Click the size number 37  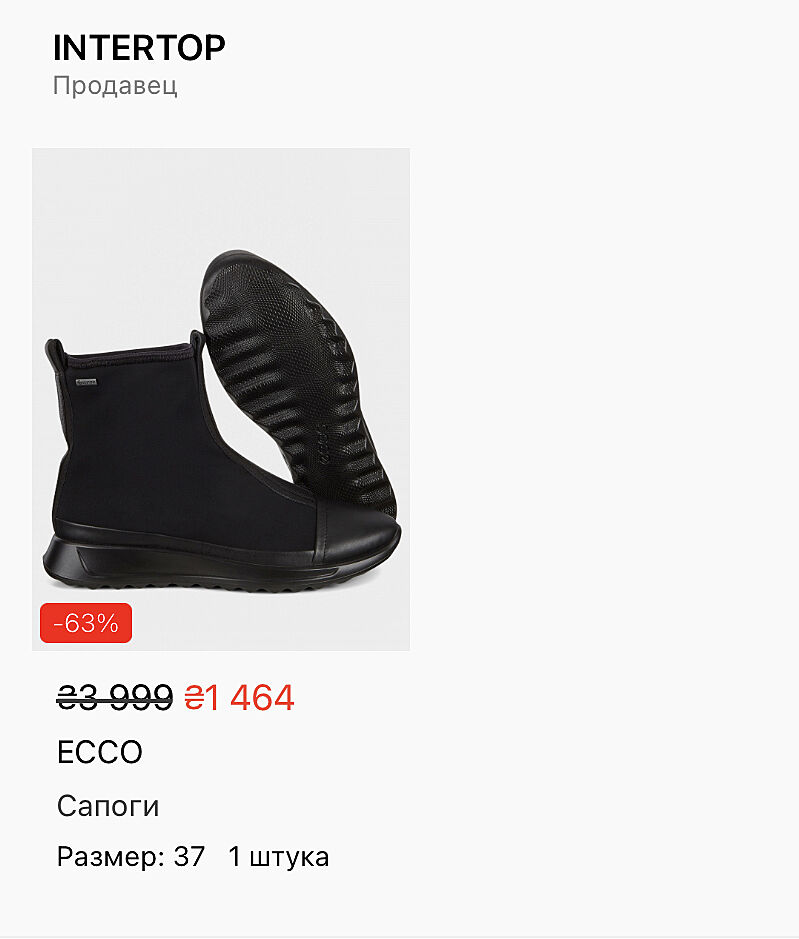point(189,856)
